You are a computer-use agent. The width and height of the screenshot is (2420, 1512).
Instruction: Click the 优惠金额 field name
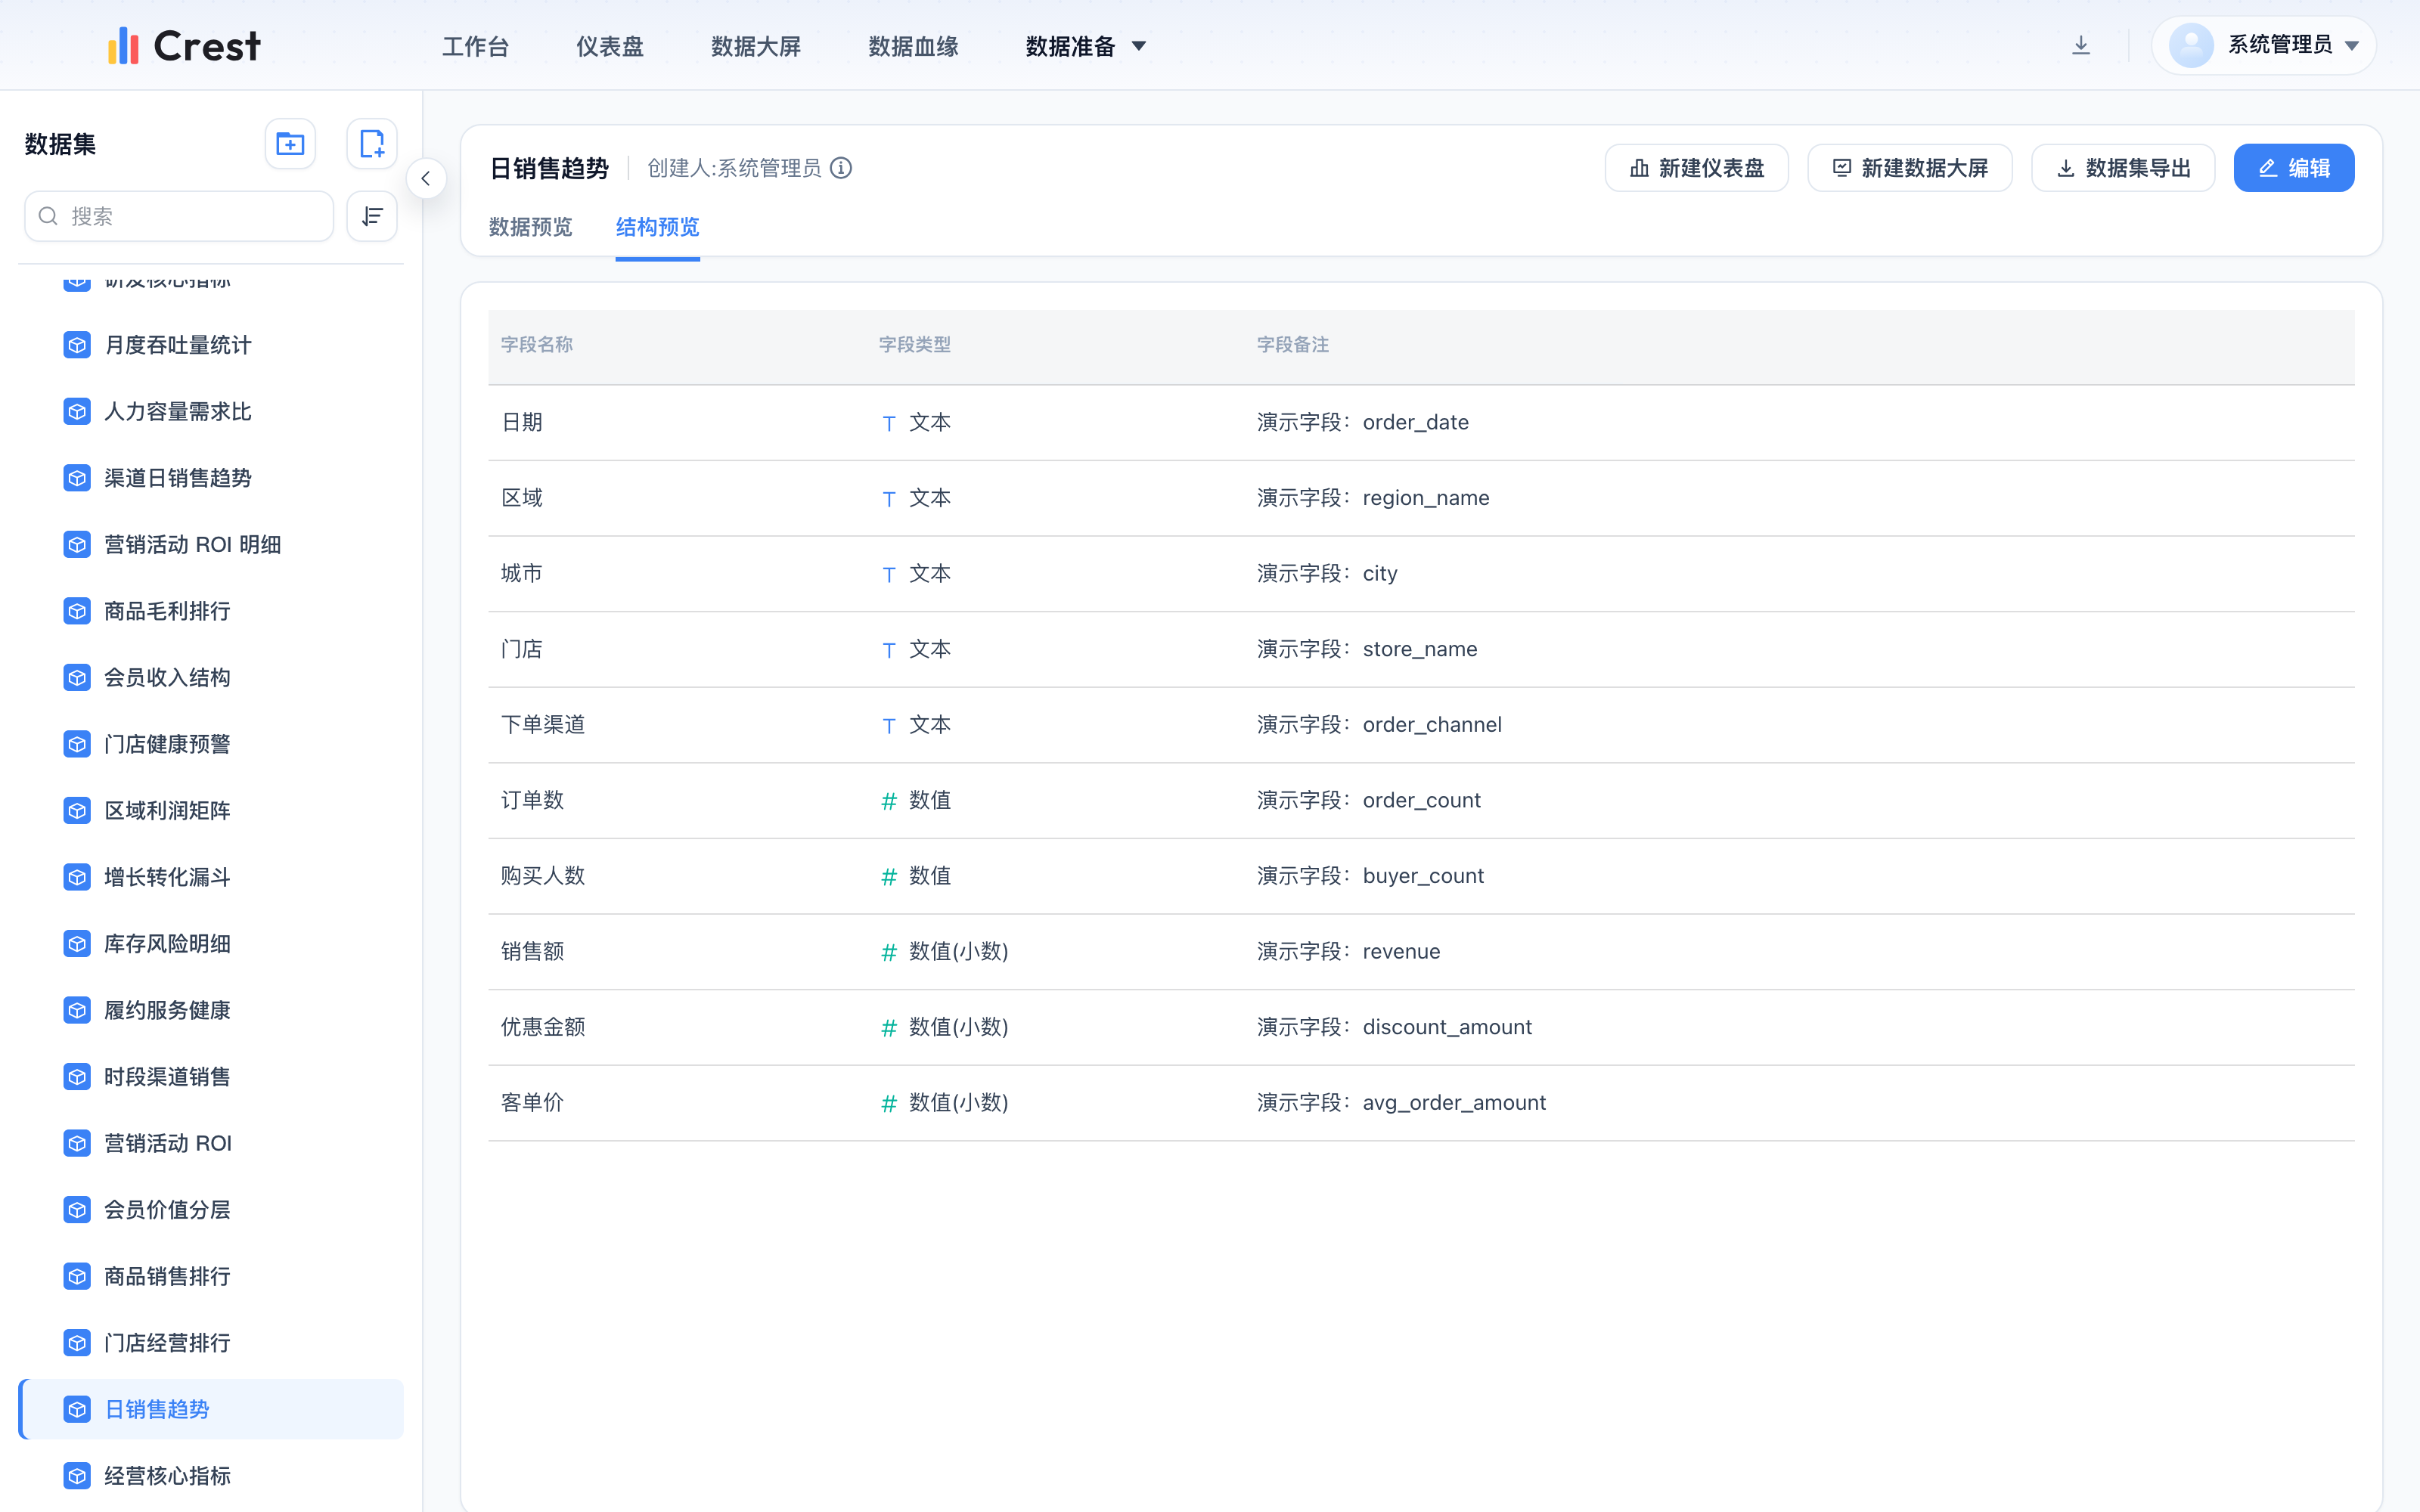[x=543, y=1027]
